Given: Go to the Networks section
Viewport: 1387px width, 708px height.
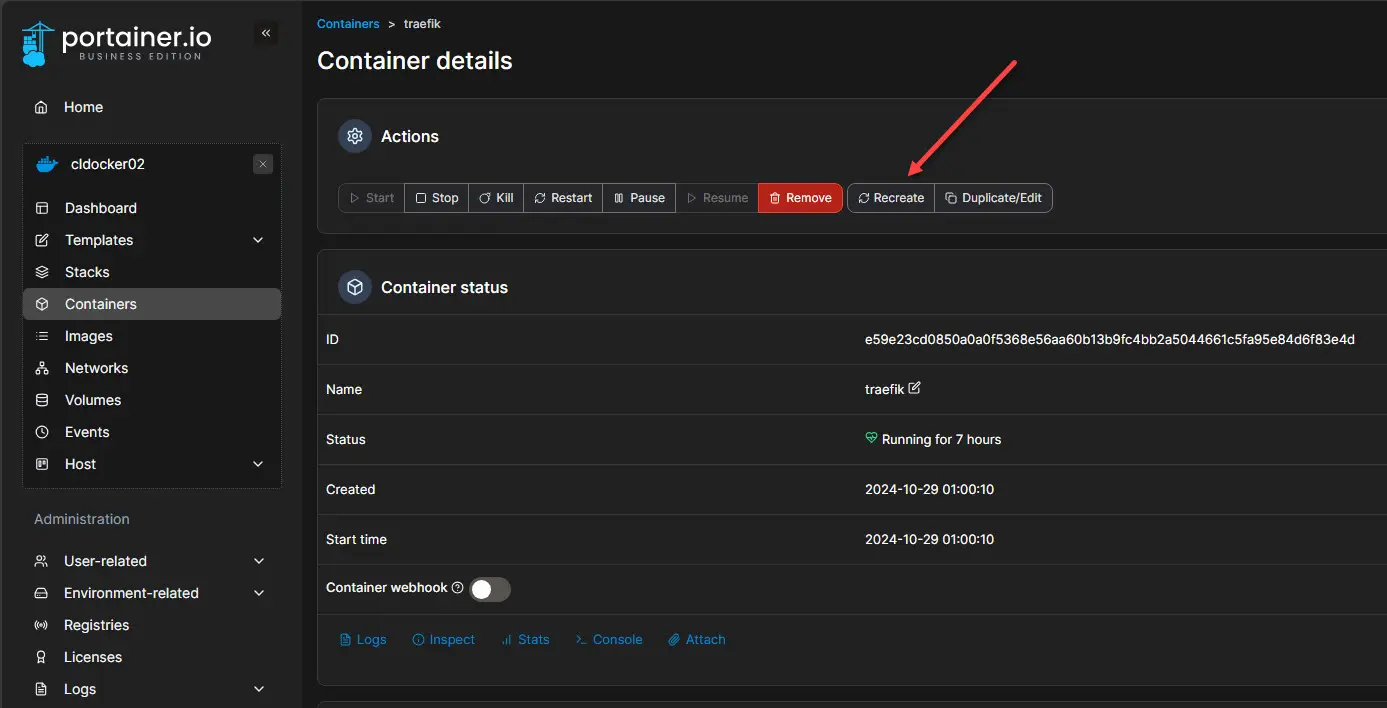Looking at the screenshot, I should 151,368.
